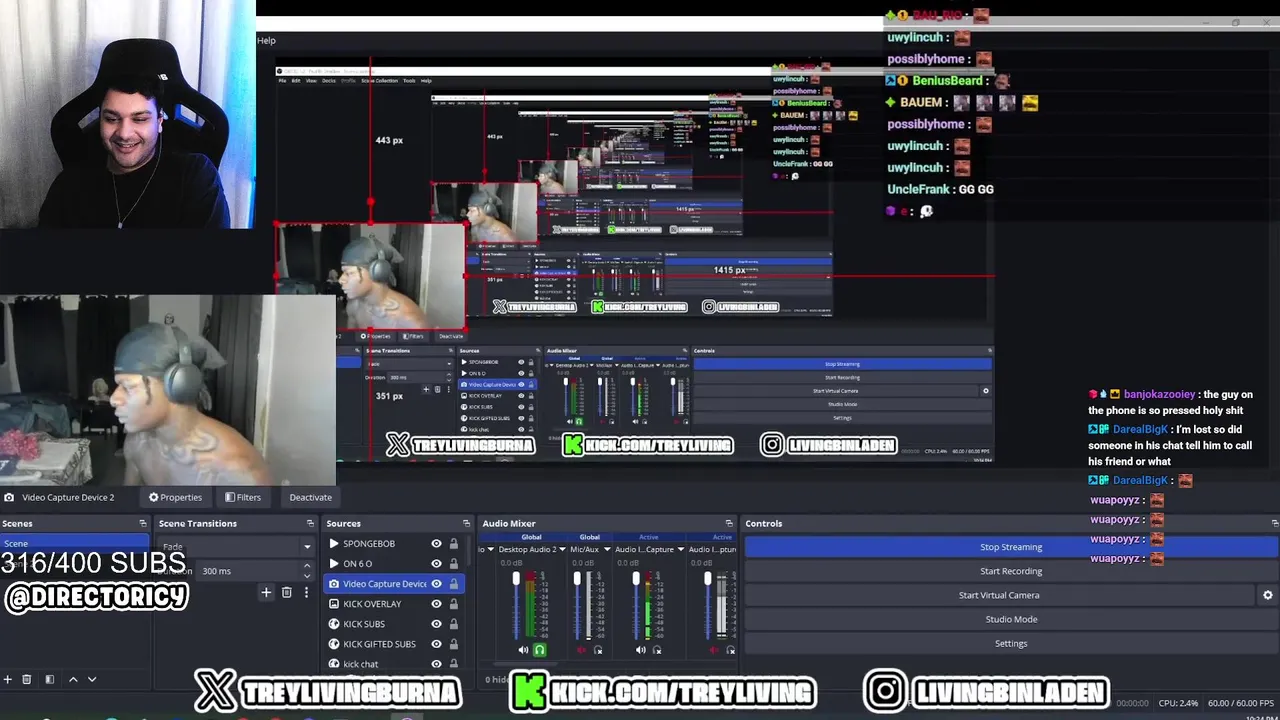Click KICK OVERLAY image source icon

pyautogui.click(x=334, y=604)
